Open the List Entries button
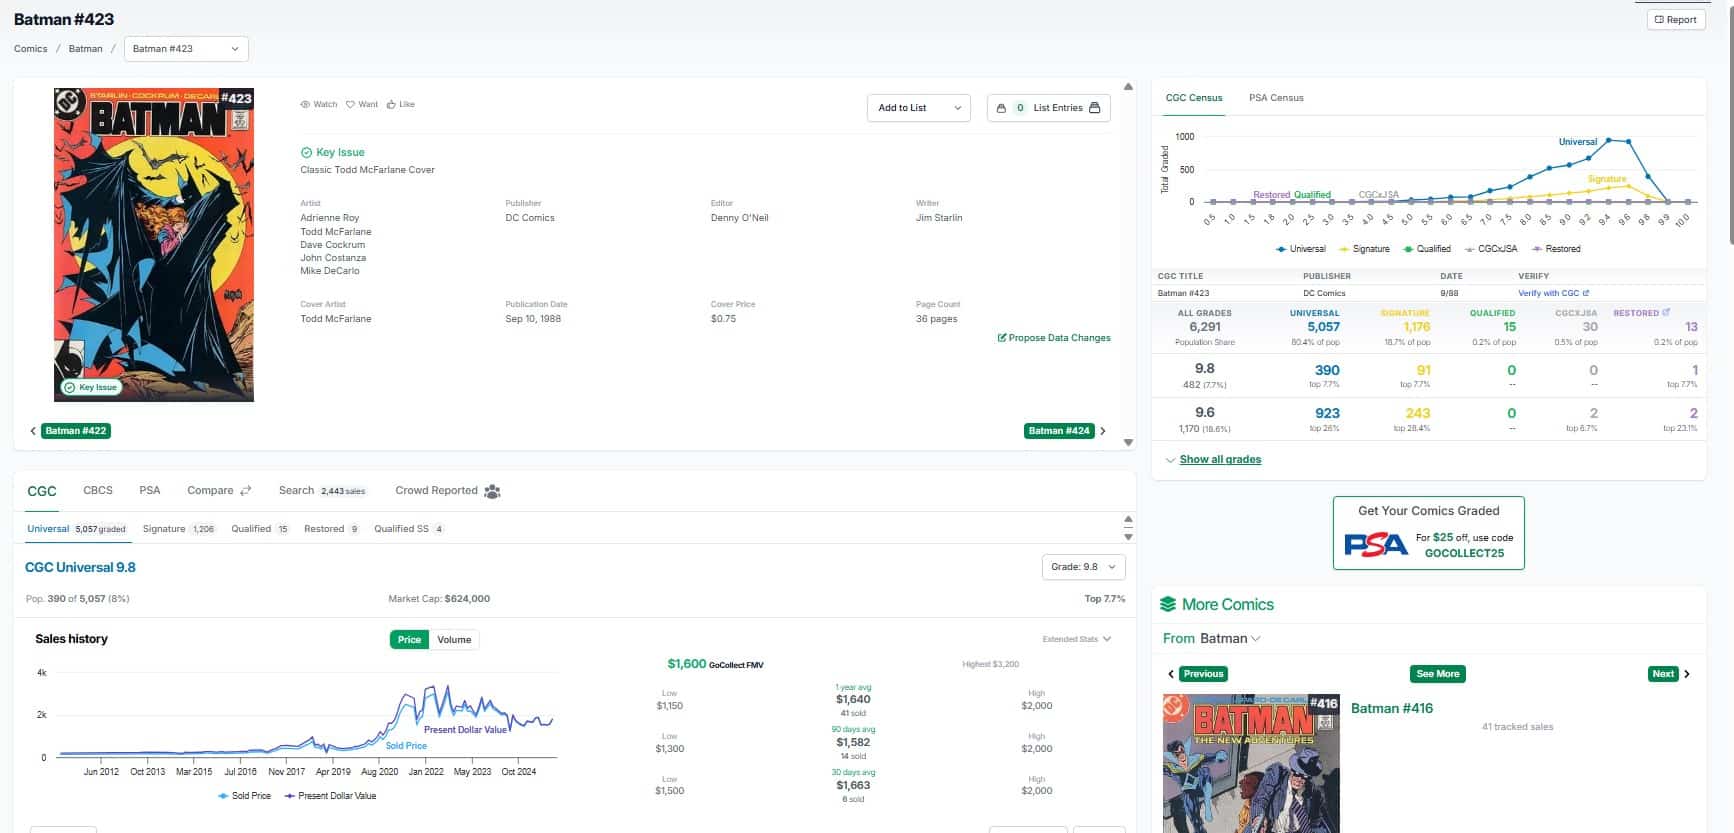Screen dimensions: 1734x833 pos(1048,108)
